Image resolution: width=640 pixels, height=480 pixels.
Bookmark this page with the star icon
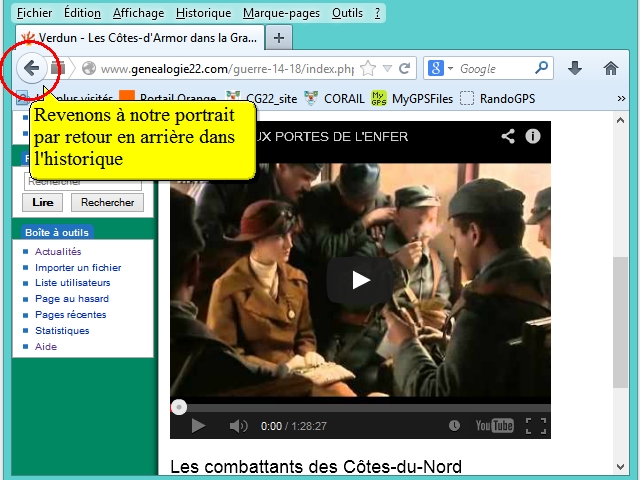click(x=368, y=68)
